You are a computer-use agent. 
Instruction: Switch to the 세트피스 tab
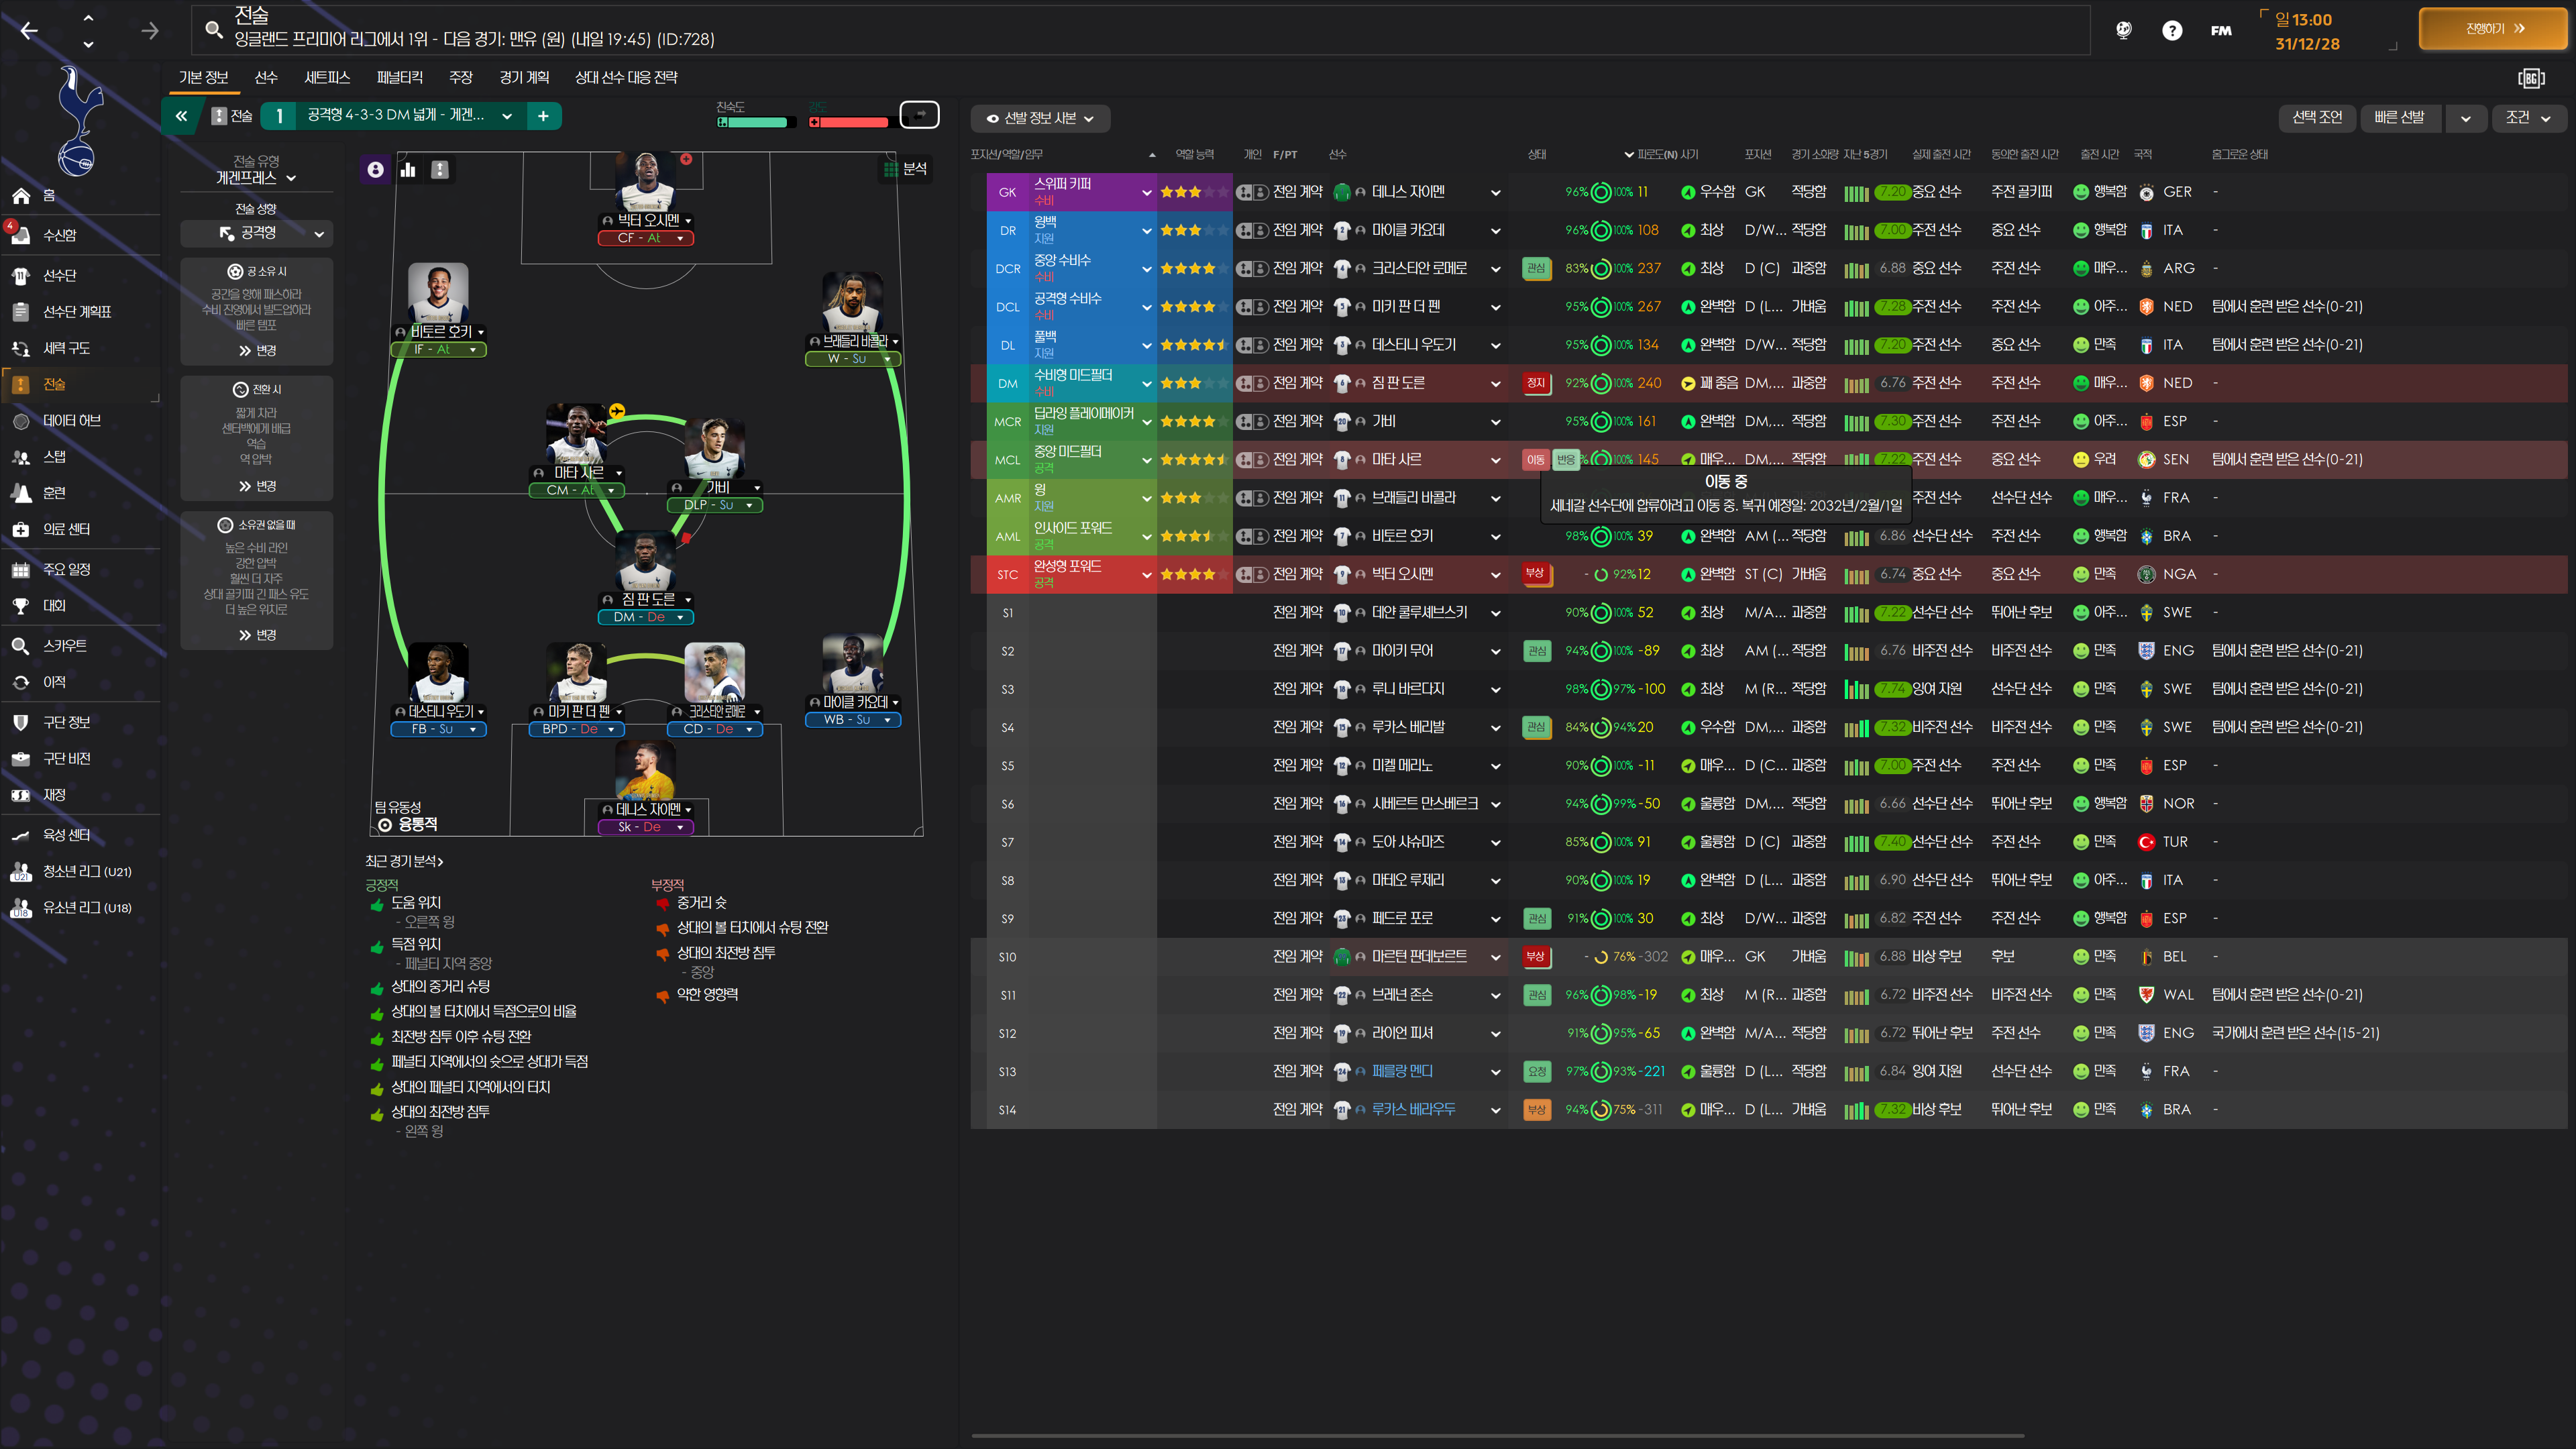pos(327,77)
